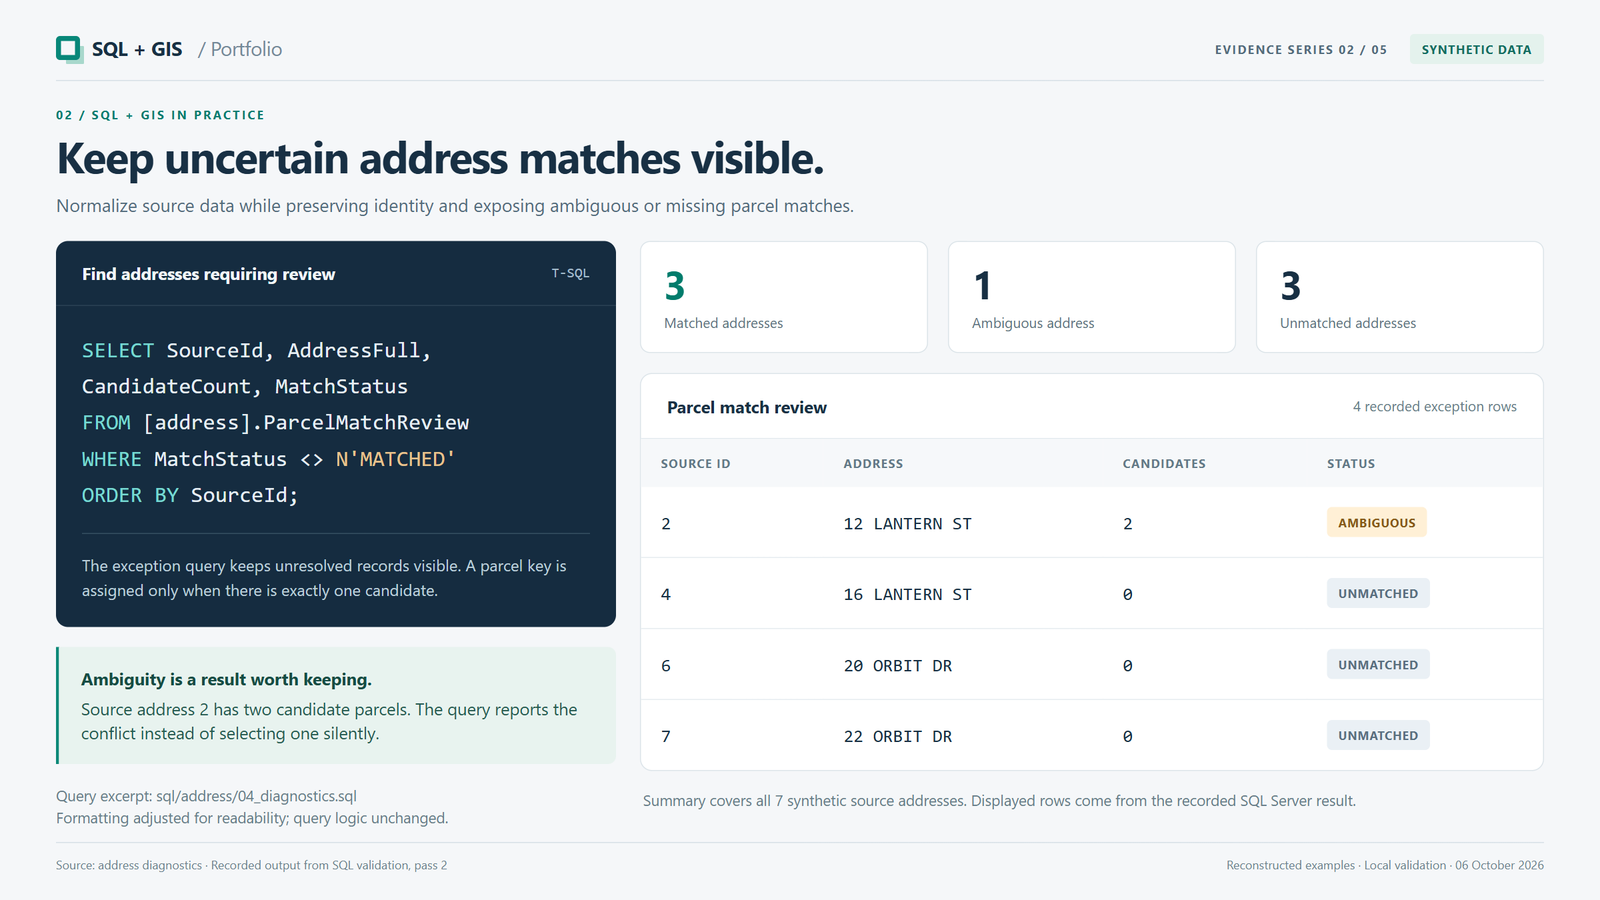The height and width of the screenshot is (900, 1600).
Task: Click the SOURCE ID column header
Action: pos(695,464)
